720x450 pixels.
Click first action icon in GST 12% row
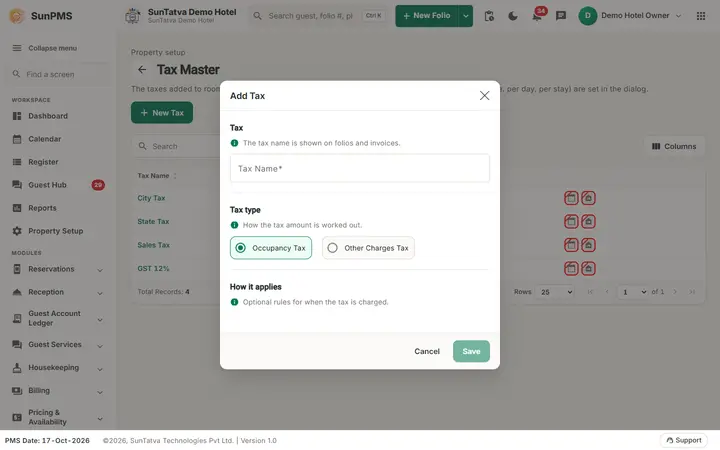tap(571, 268)
